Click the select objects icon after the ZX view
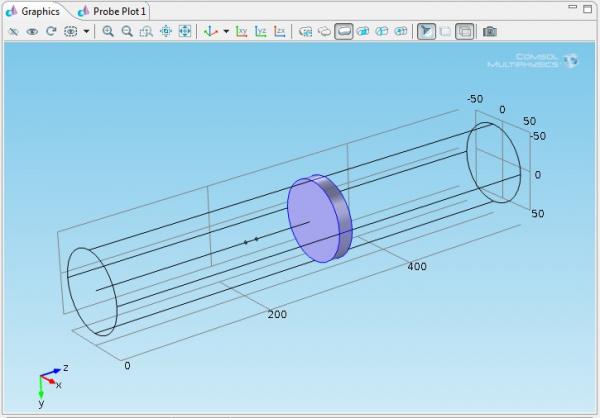 305,31
